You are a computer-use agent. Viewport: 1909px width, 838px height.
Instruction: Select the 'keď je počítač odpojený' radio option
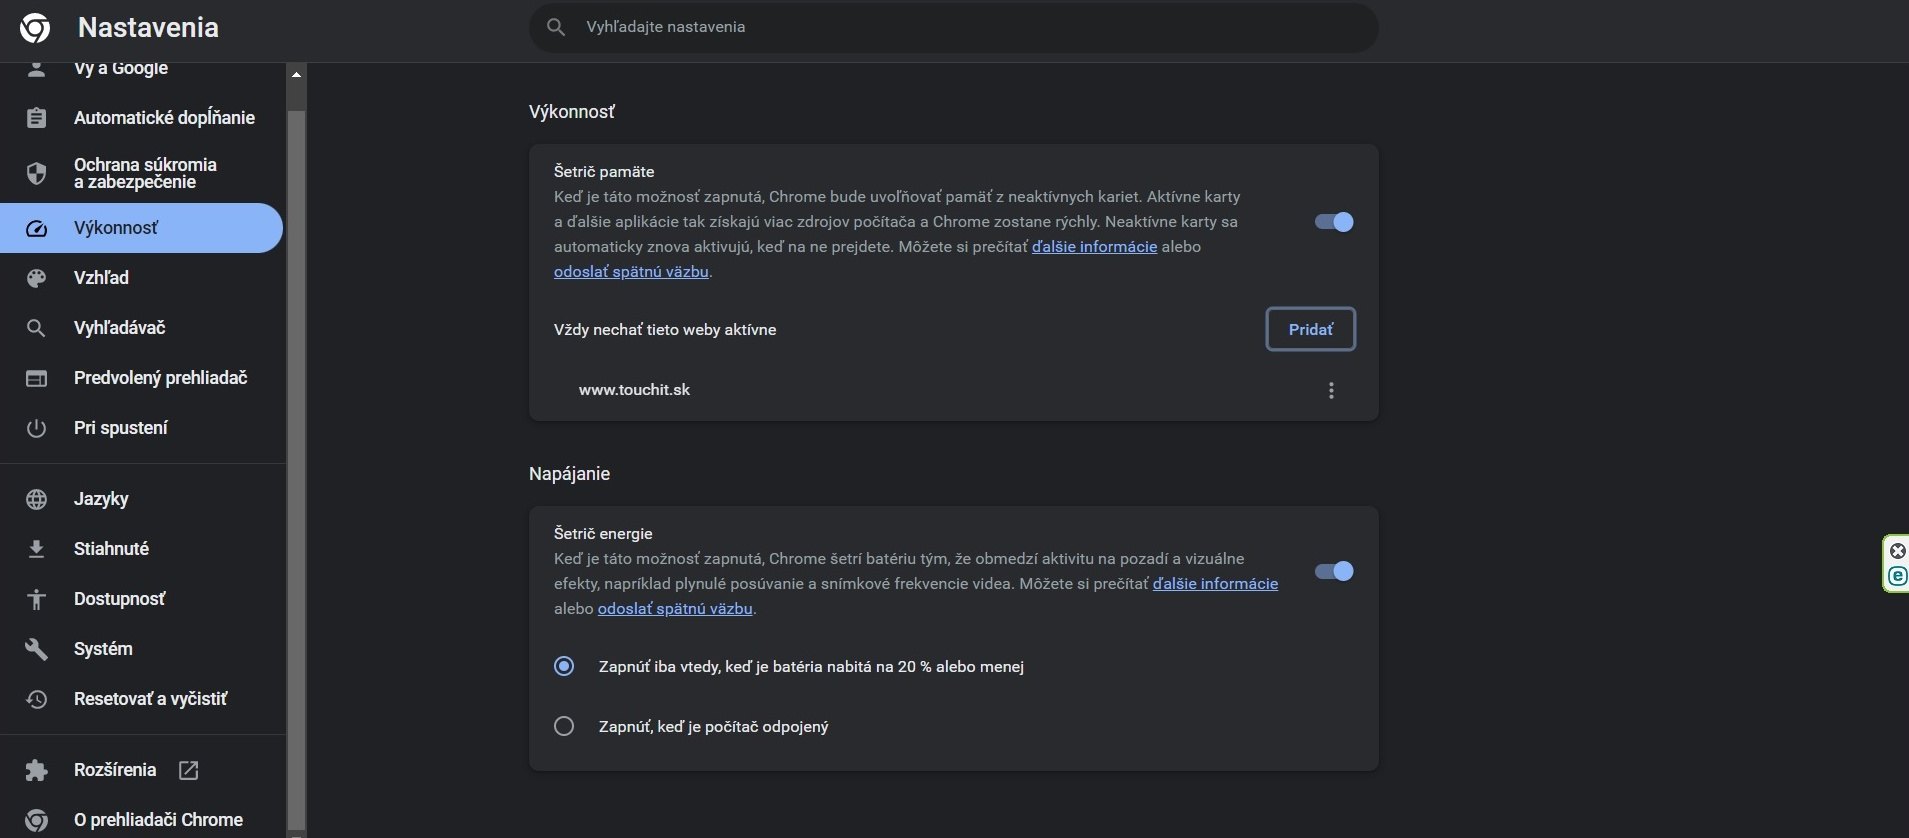tap(564, 727)
